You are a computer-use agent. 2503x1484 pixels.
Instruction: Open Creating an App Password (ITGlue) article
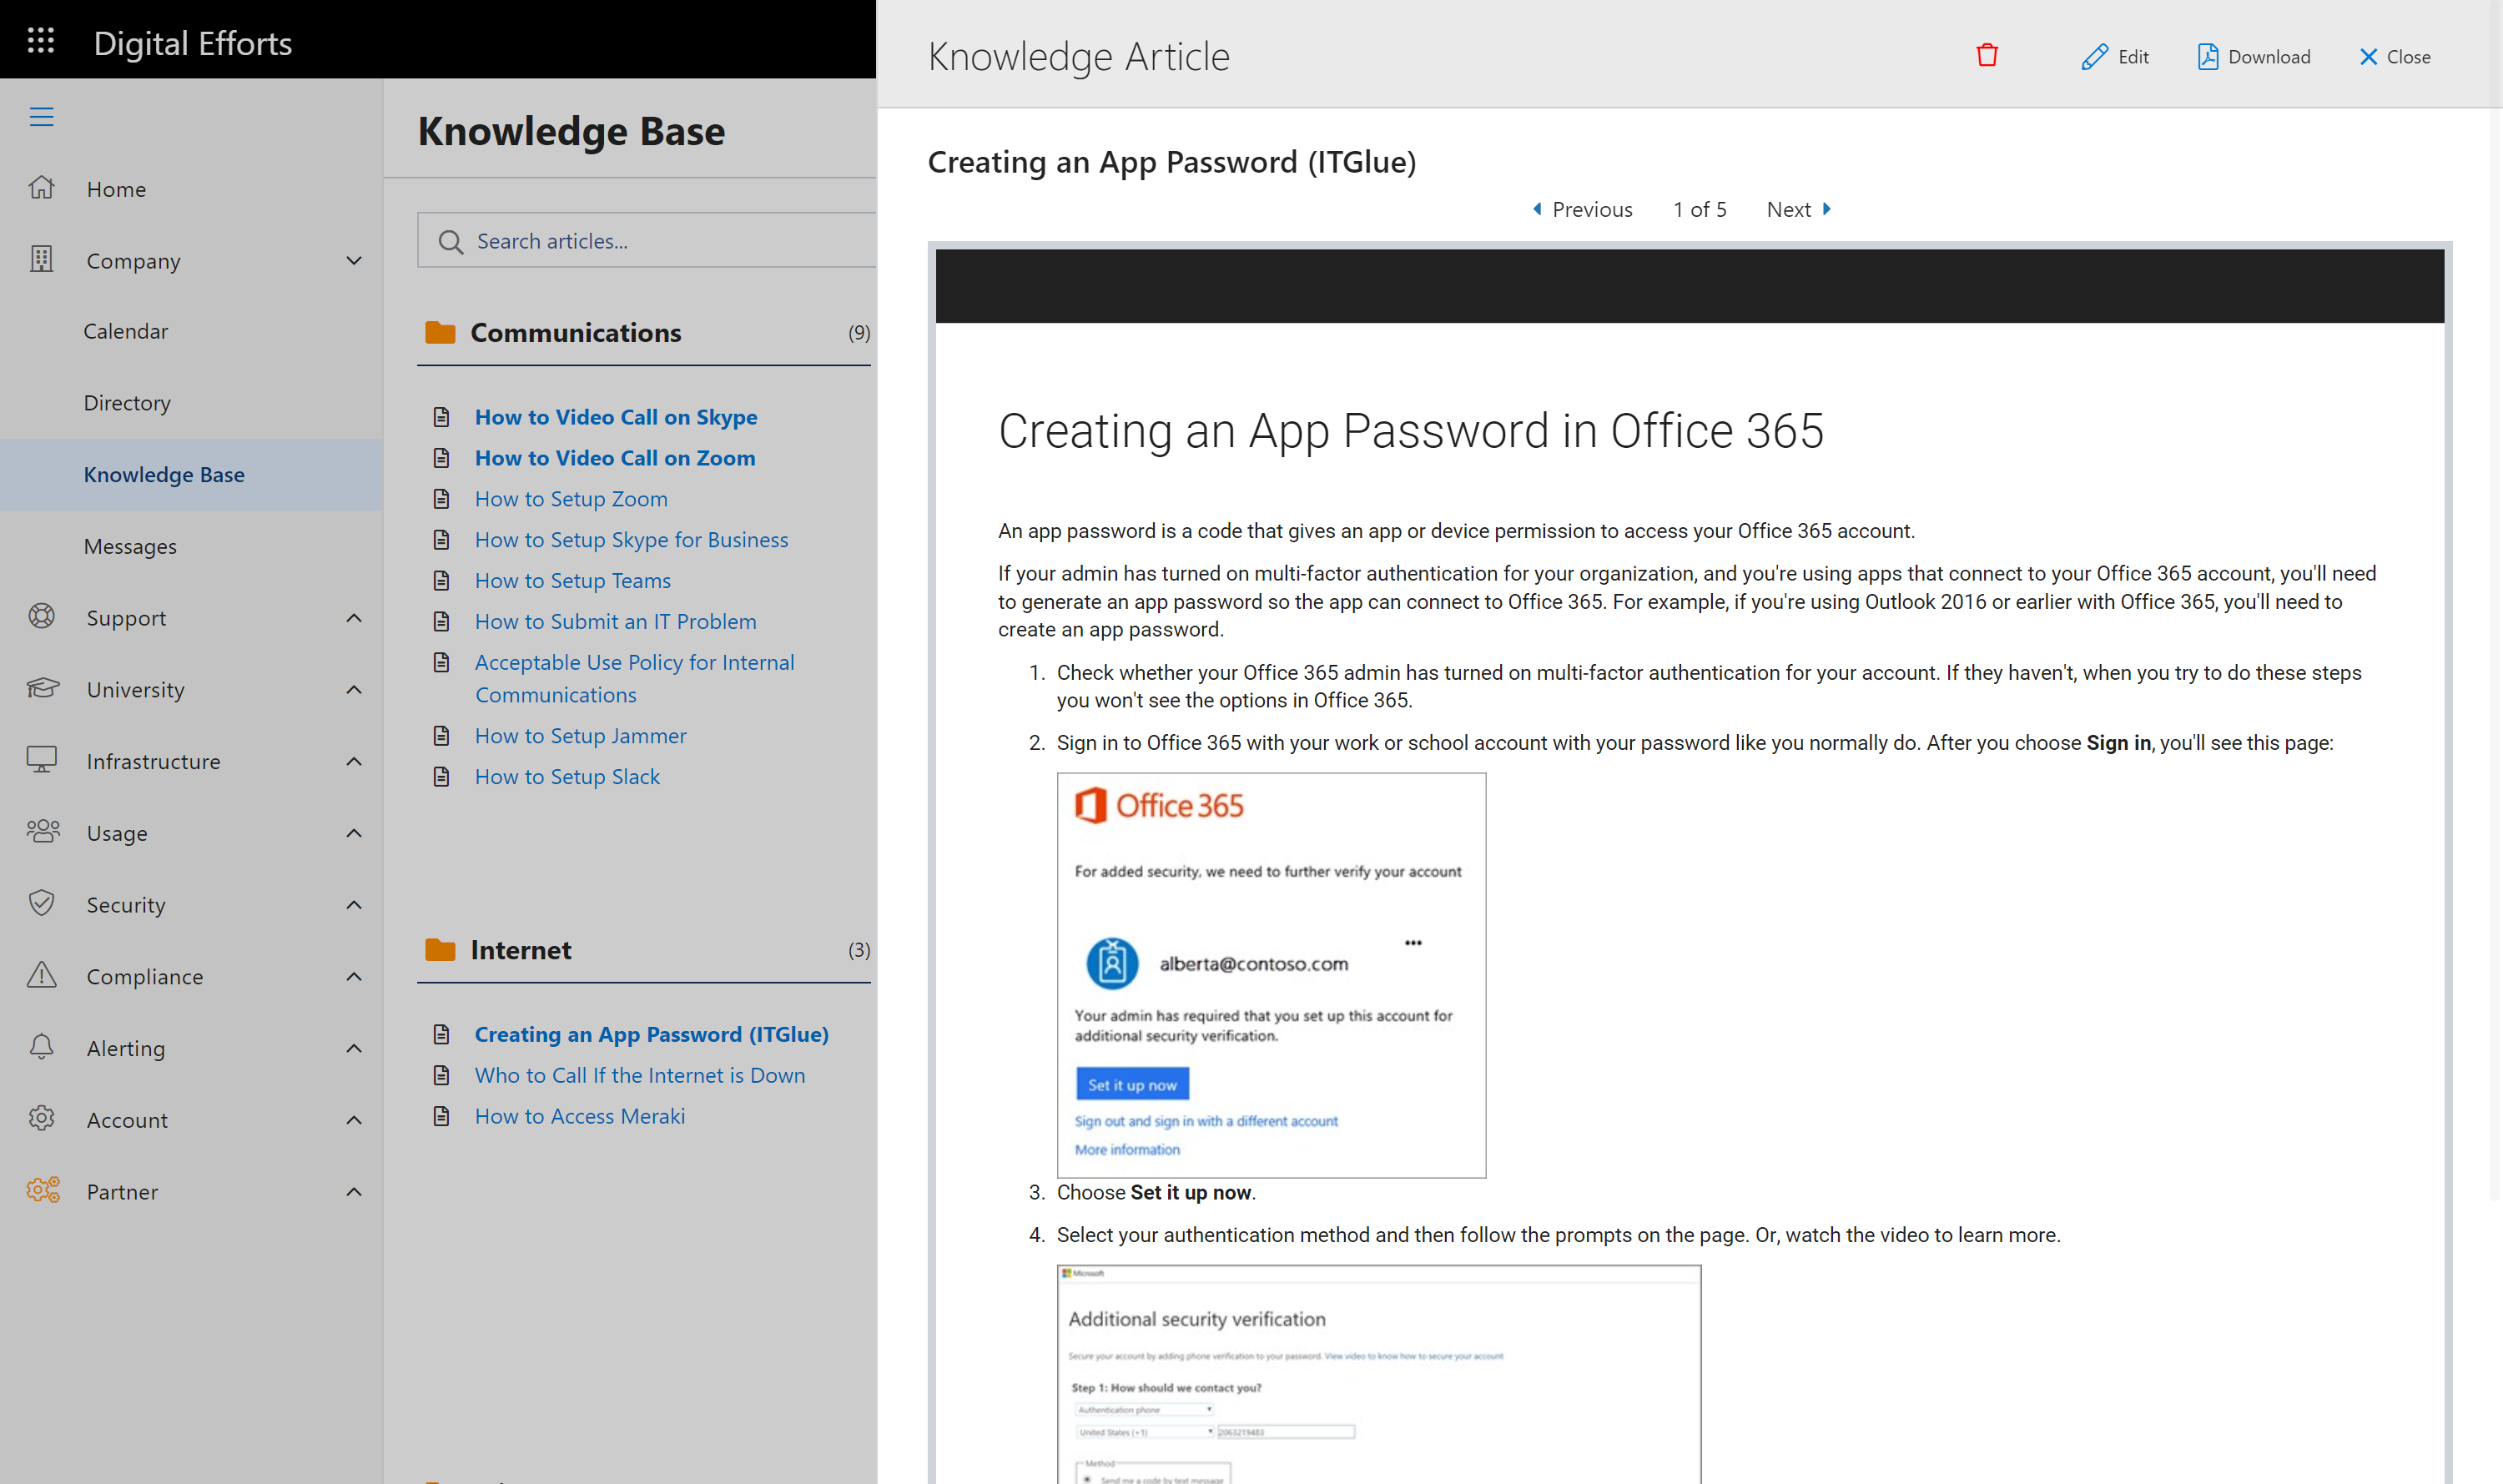point(651,1034)
